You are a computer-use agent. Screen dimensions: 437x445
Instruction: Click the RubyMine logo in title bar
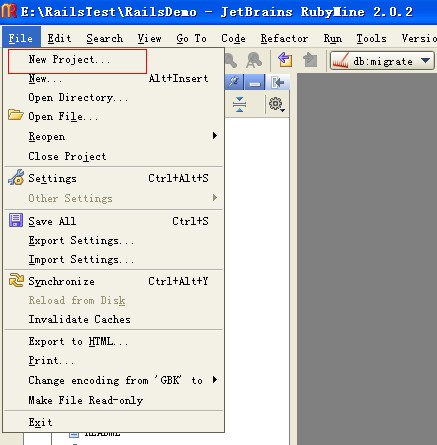(x=9, y=11)
